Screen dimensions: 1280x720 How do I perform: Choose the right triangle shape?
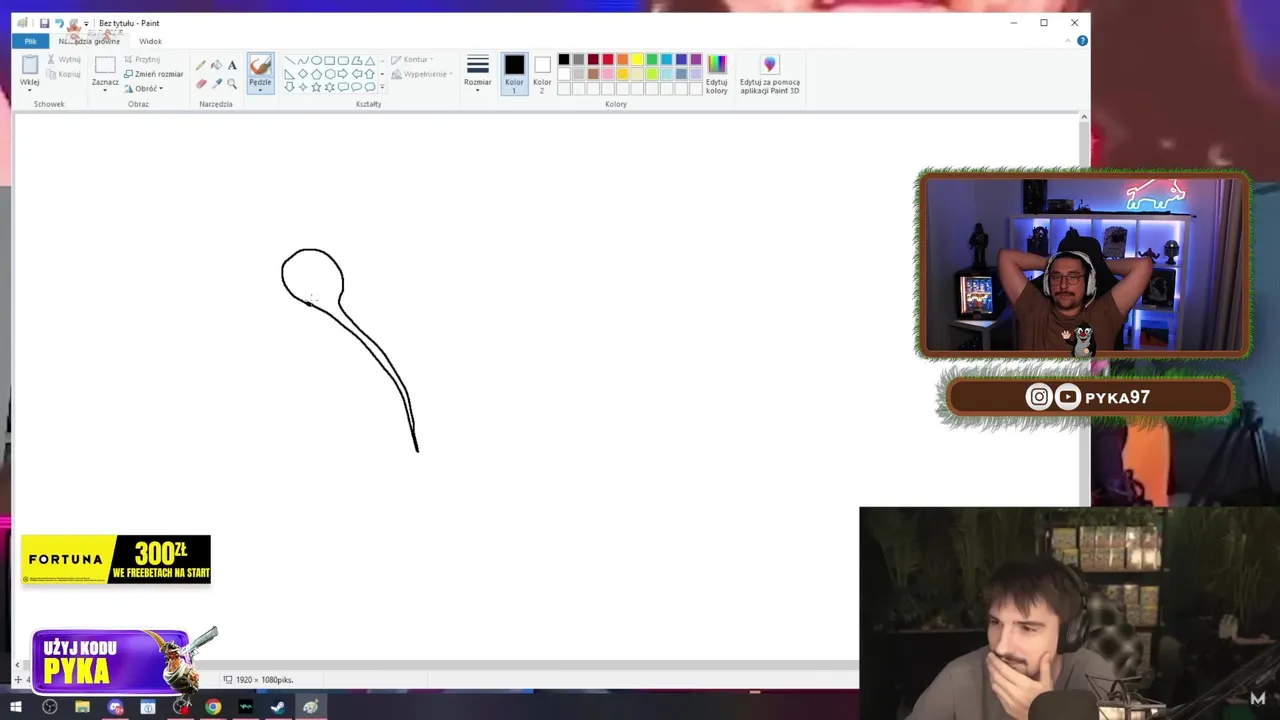click(290, 74)
